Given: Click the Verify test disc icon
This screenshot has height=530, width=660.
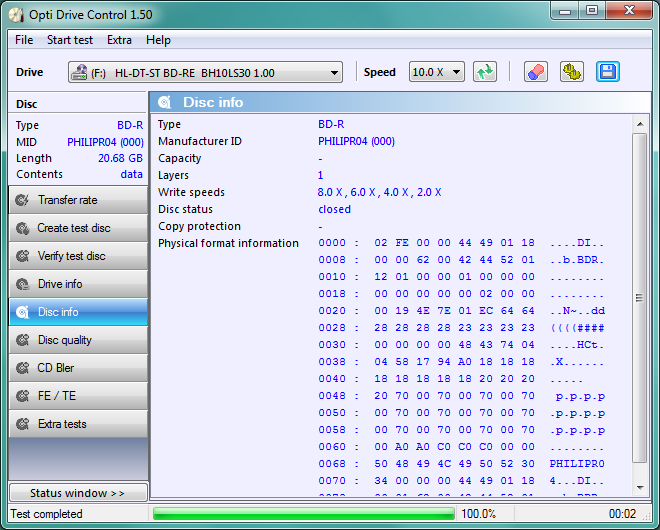Looking at the screenshot, I should pos(22,256).
